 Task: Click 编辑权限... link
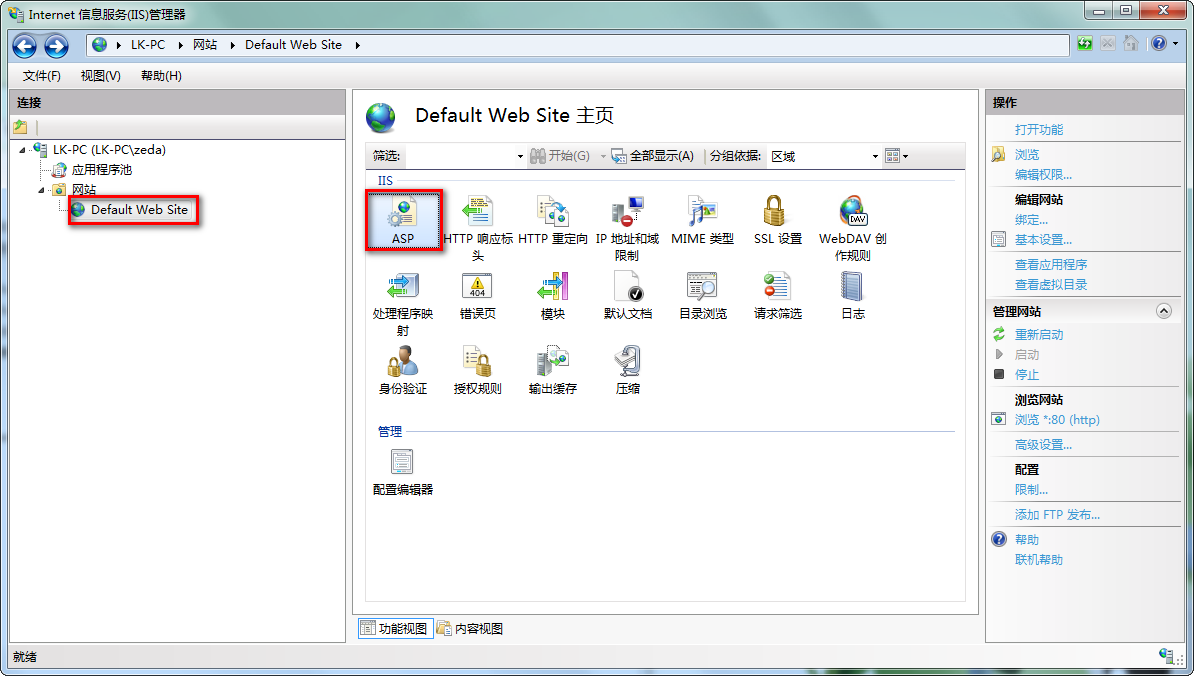pos(1043,174)
